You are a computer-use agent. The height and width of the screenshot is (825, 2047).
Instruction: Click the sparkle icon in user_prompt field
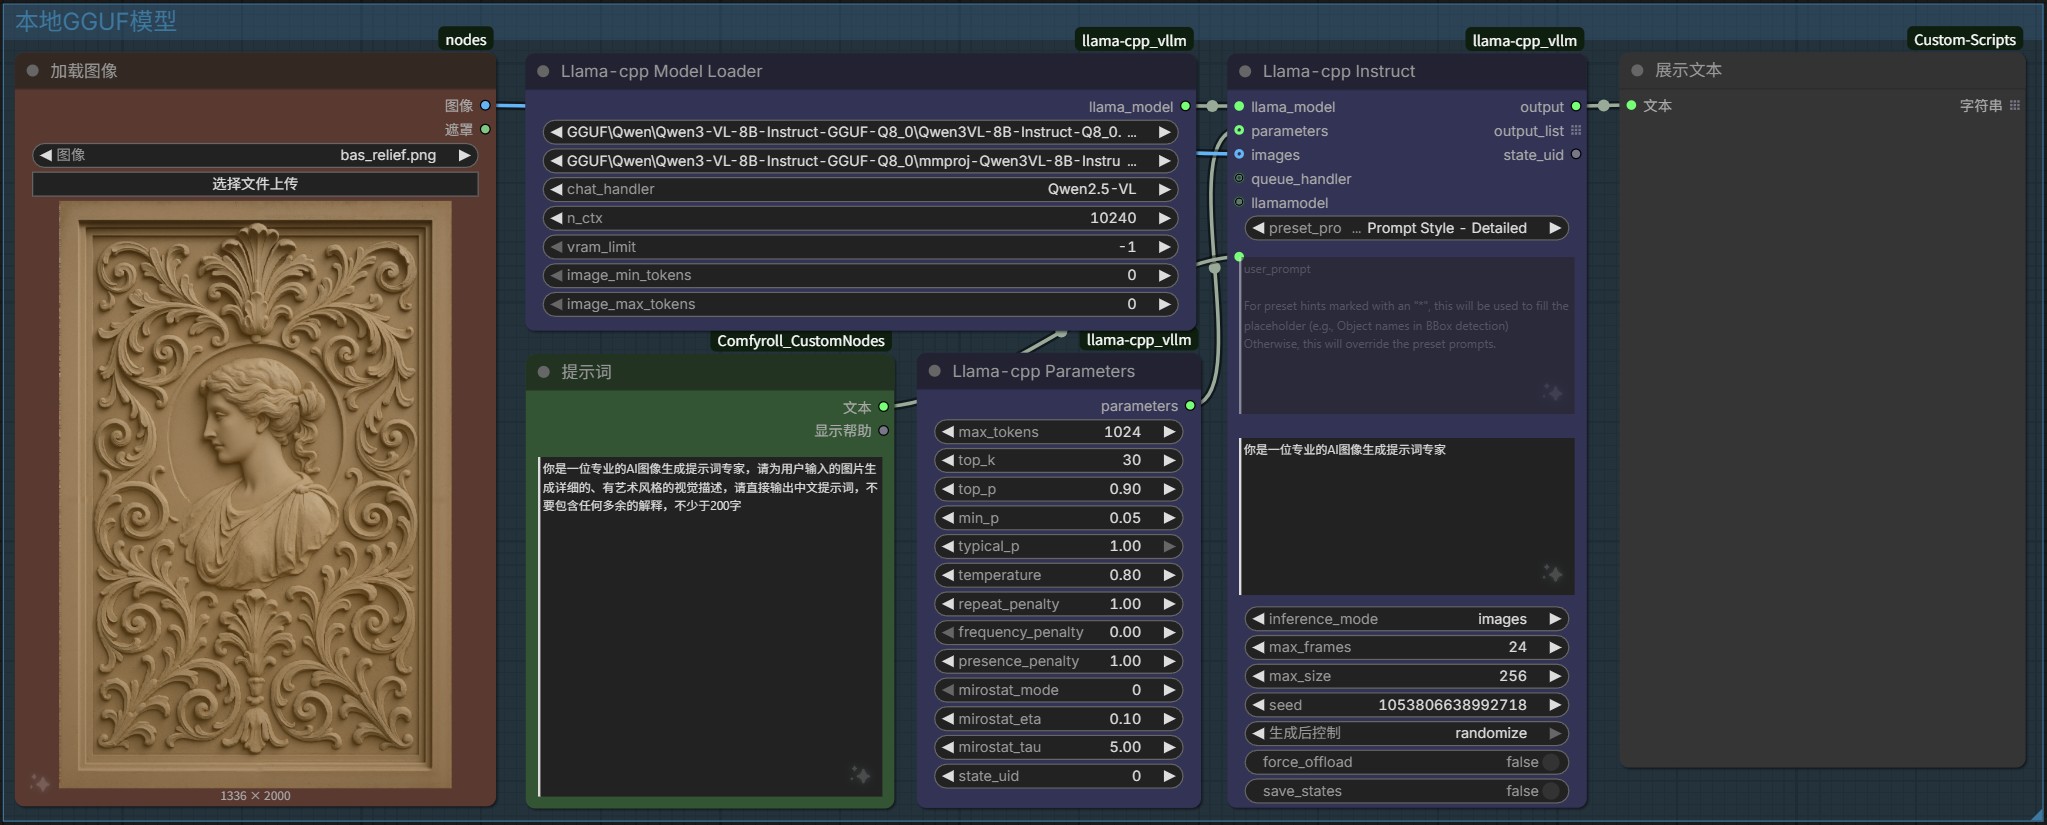(1552, 393)
